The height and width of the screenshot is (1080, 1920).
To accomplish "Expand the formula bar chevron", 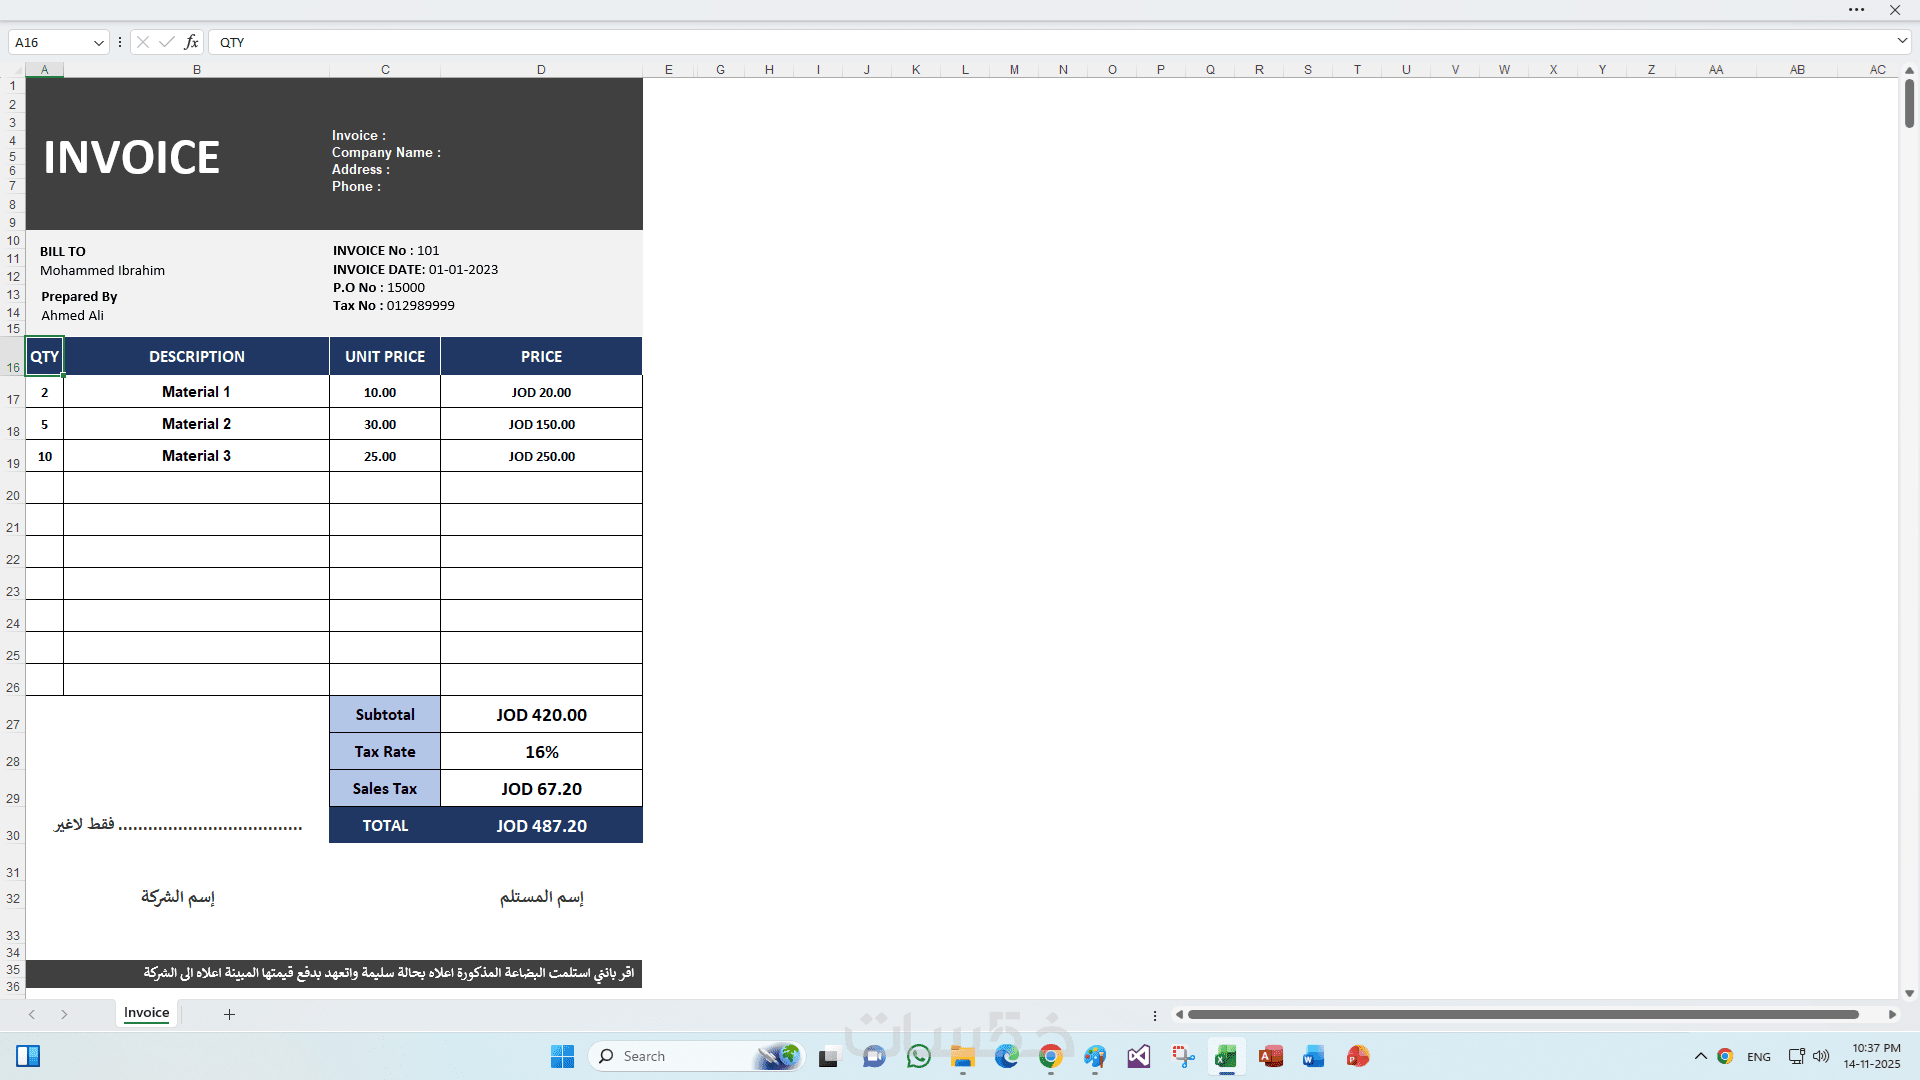I will point(1902,41).
